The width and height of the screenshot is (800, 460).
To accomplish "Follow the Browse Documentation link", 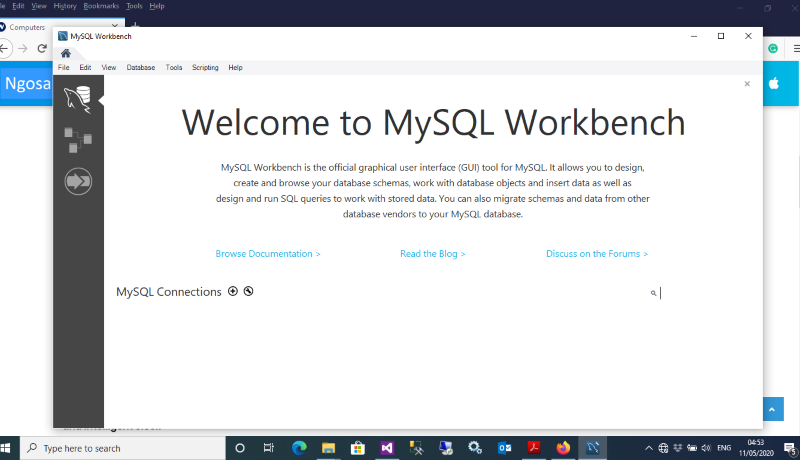I will click(x=268, y=253).
